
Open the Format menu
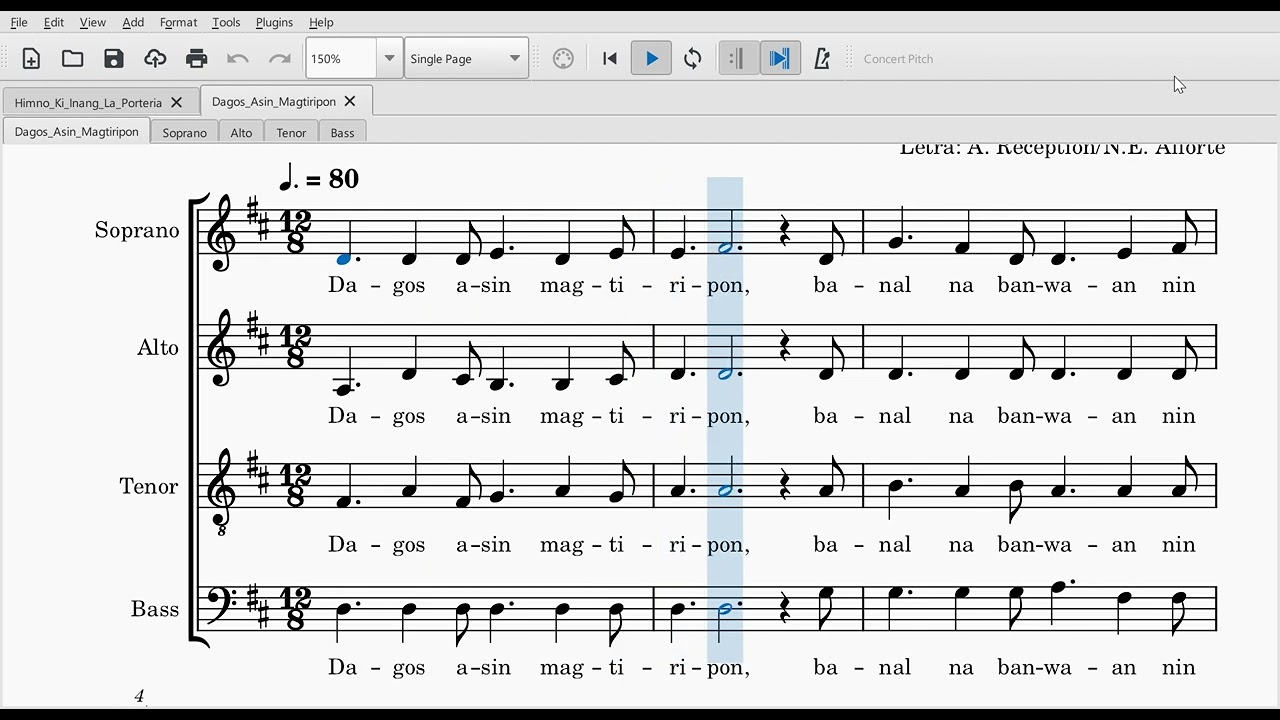click(x=178, y=22)
